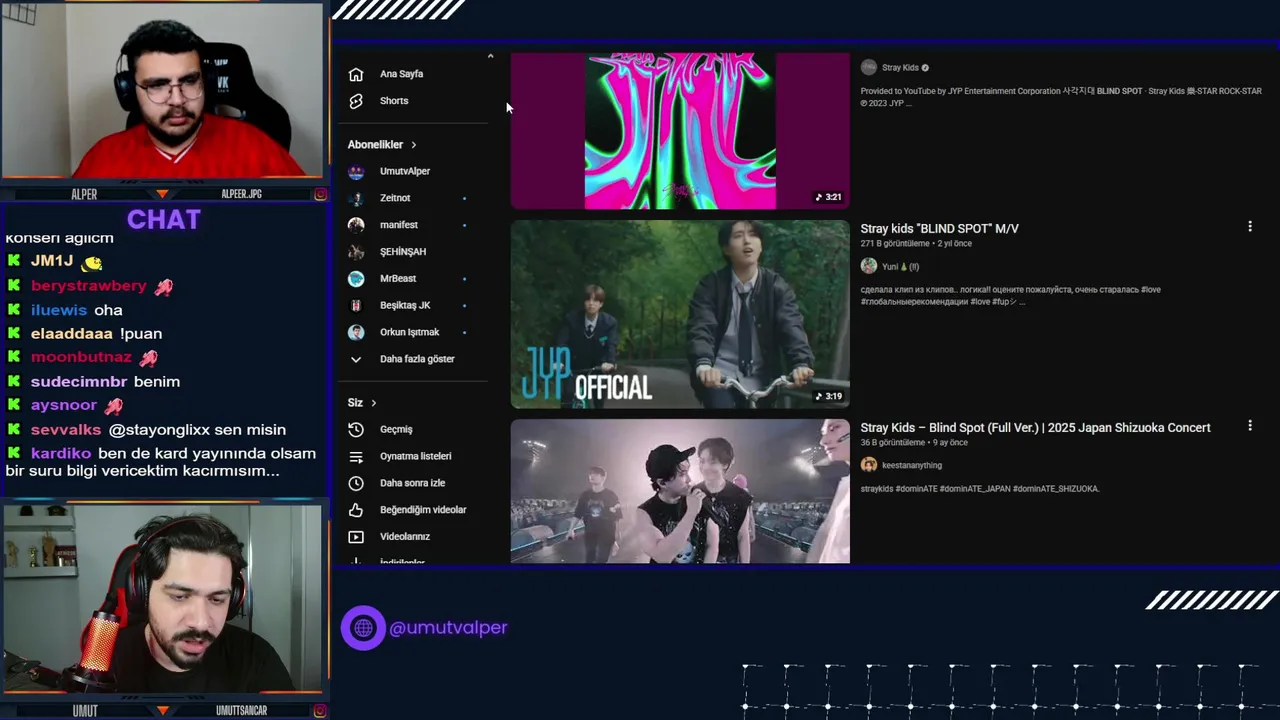Click @umutvalper handle text
Viewport: 1280px width, 720px height.
pos(448,628)
